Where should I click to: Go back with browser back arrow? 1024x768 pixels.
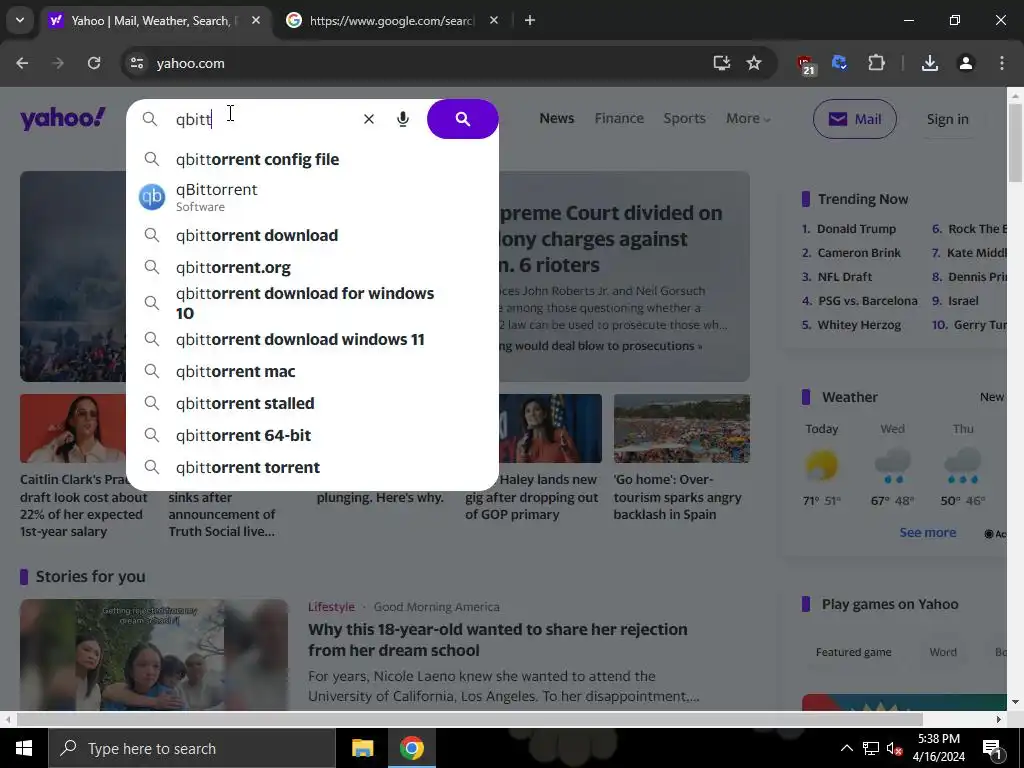(x=22, y=63)
